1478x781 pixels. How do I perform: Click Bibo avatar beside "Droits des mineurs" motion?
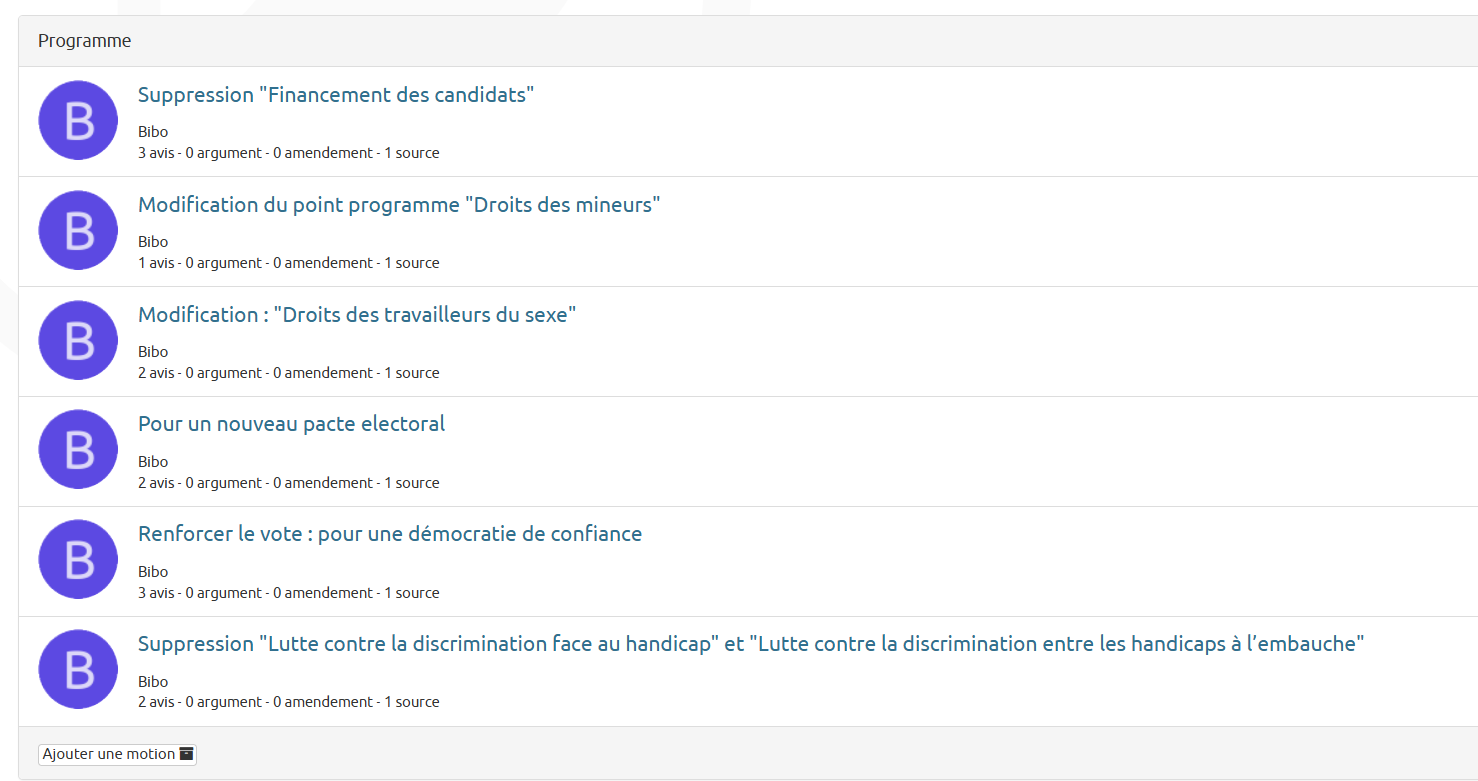pyautogui.click(x=78, y=230)
